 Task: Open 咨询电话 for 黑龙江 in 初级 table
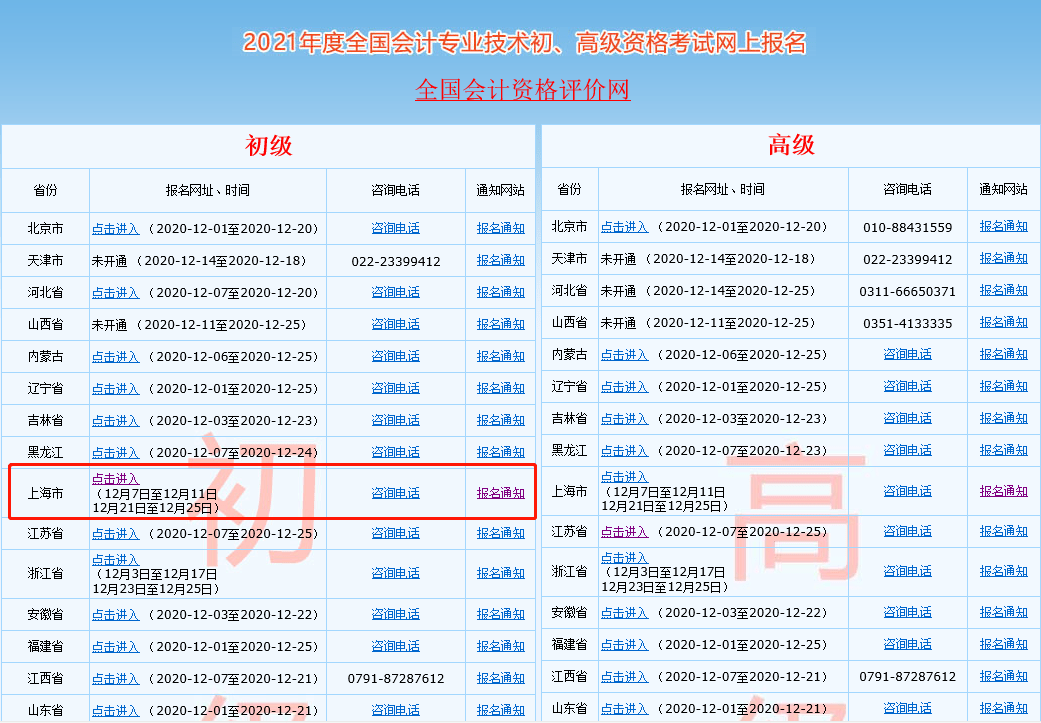point(396,452)
